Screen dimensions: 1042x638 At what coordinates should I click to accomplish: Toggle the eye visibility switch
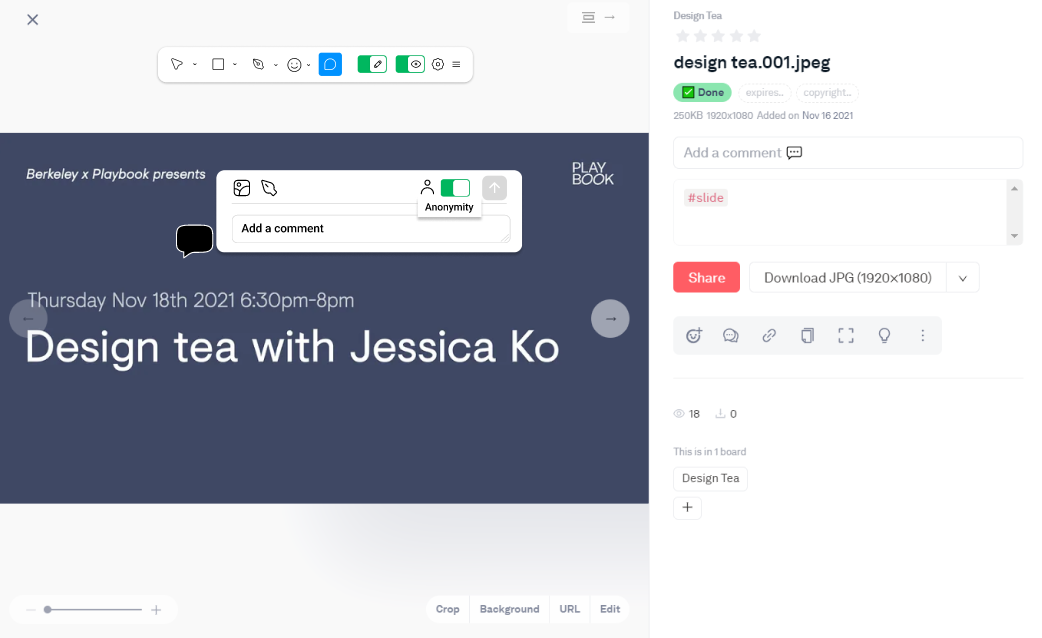point(410,64)
